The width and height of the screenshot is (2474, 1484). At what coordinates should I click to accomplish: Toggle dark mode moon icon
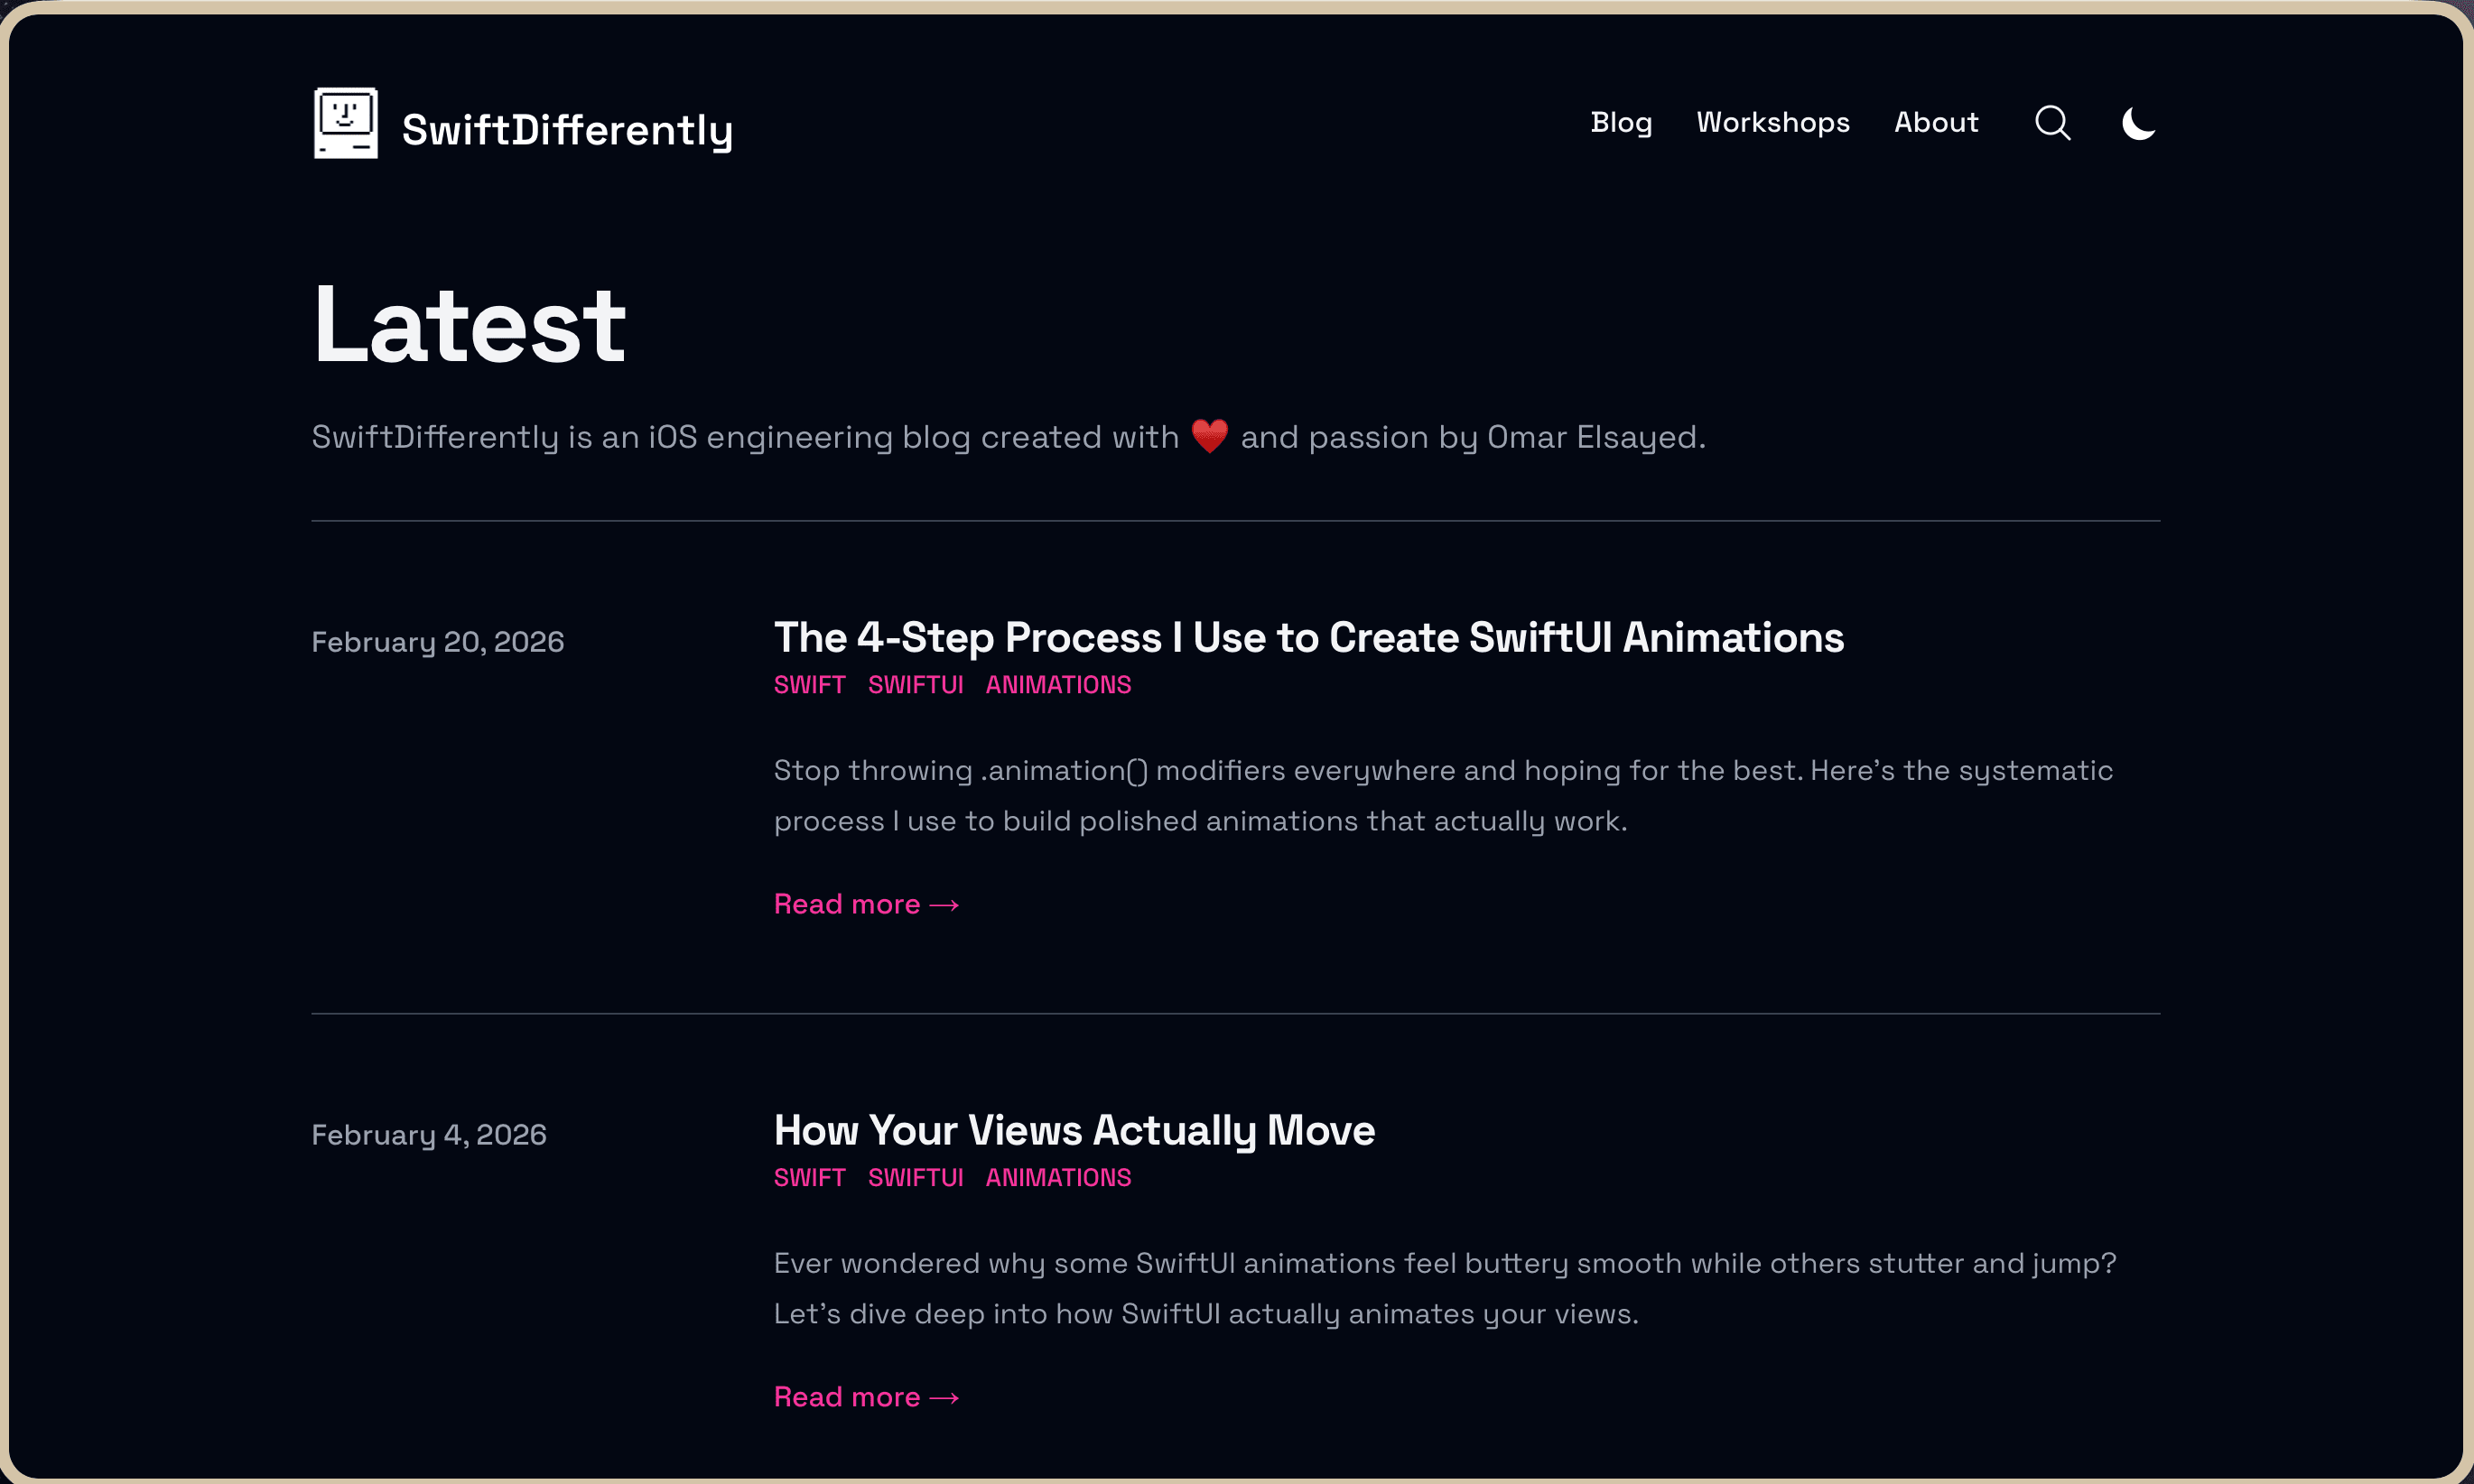coord(2138,123)
